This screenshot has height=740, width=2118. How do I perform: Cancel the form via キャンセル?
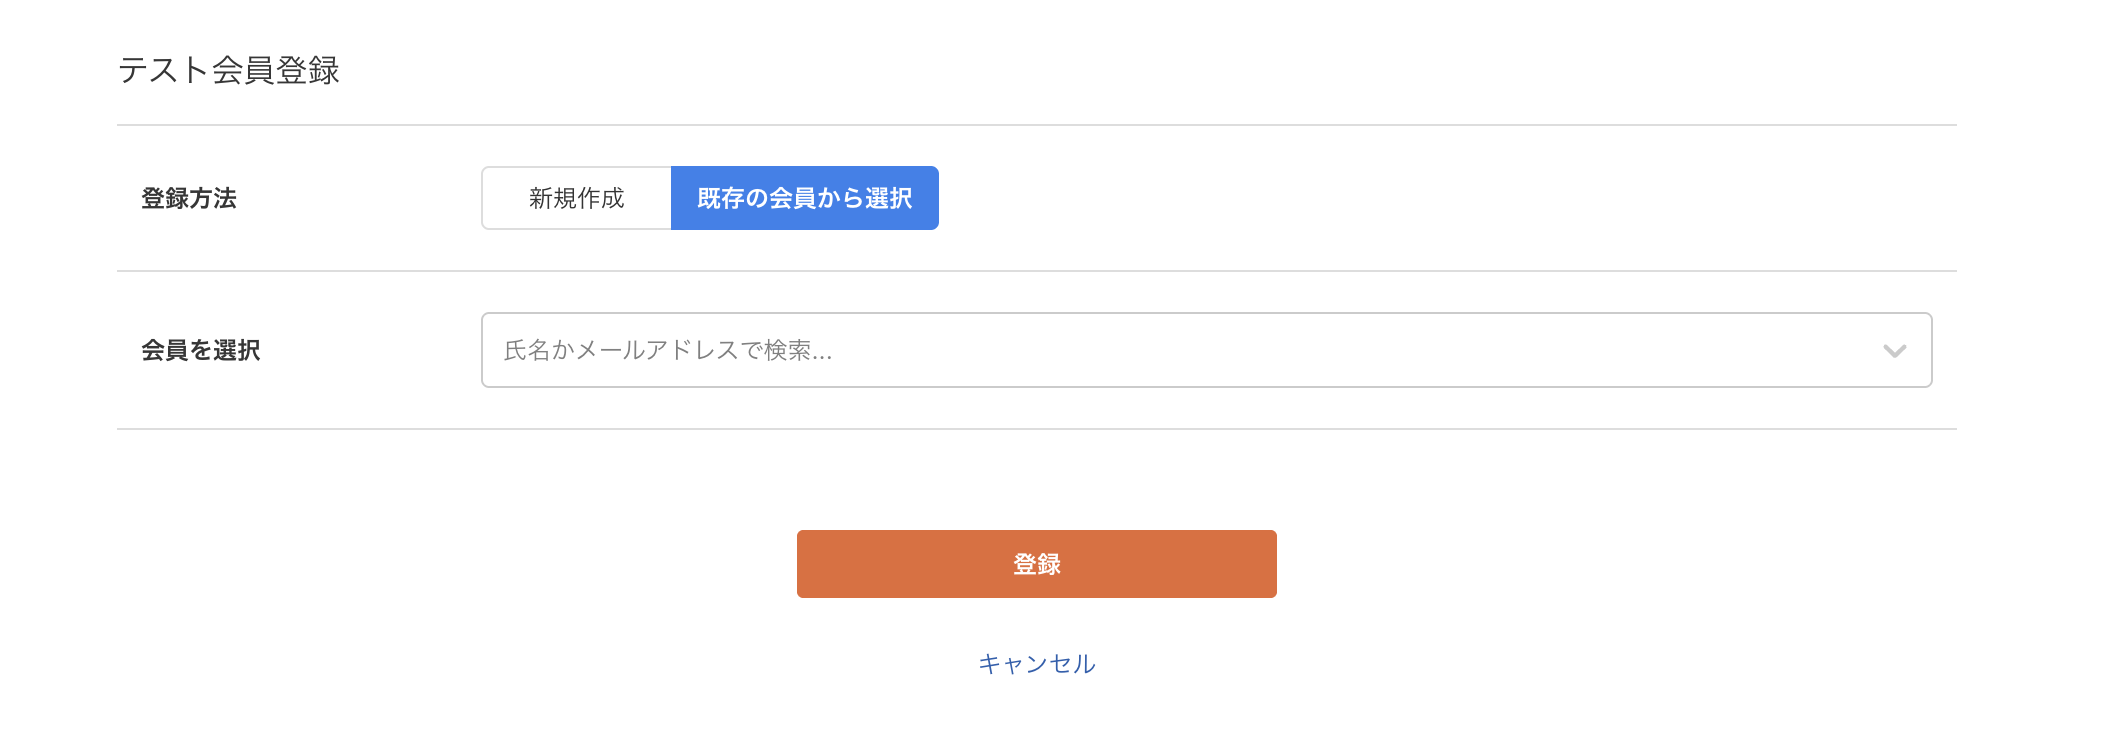[1036, 662]
